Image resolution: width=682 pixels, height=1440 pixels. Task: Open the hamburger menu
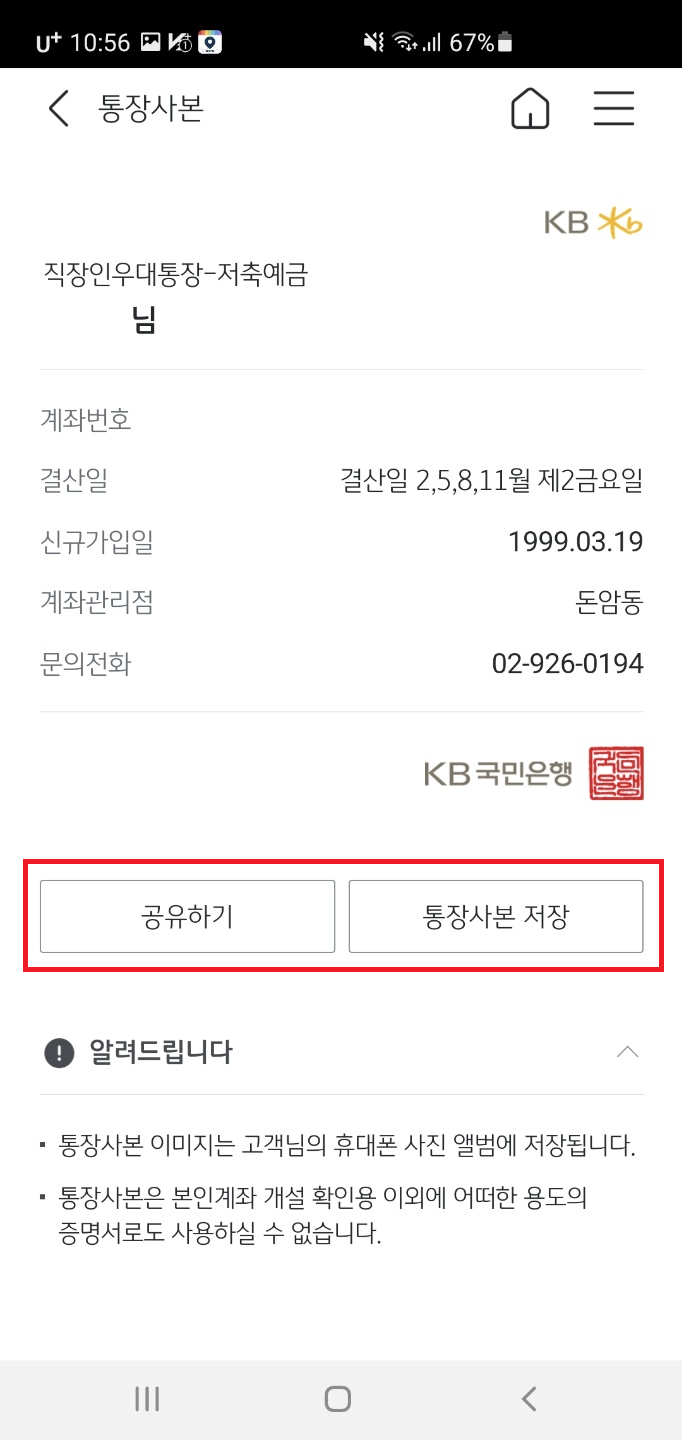tap(614, 109)
